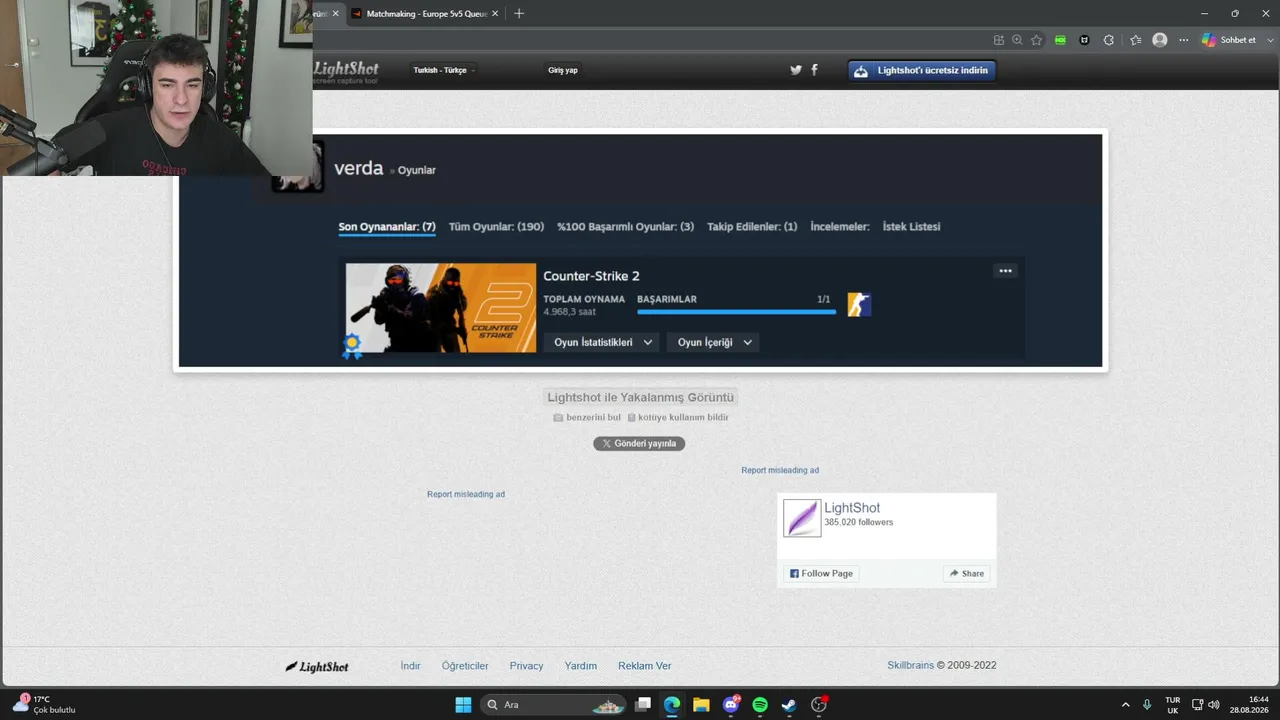Click the Gönderi yayınla post button

(639, 443)
